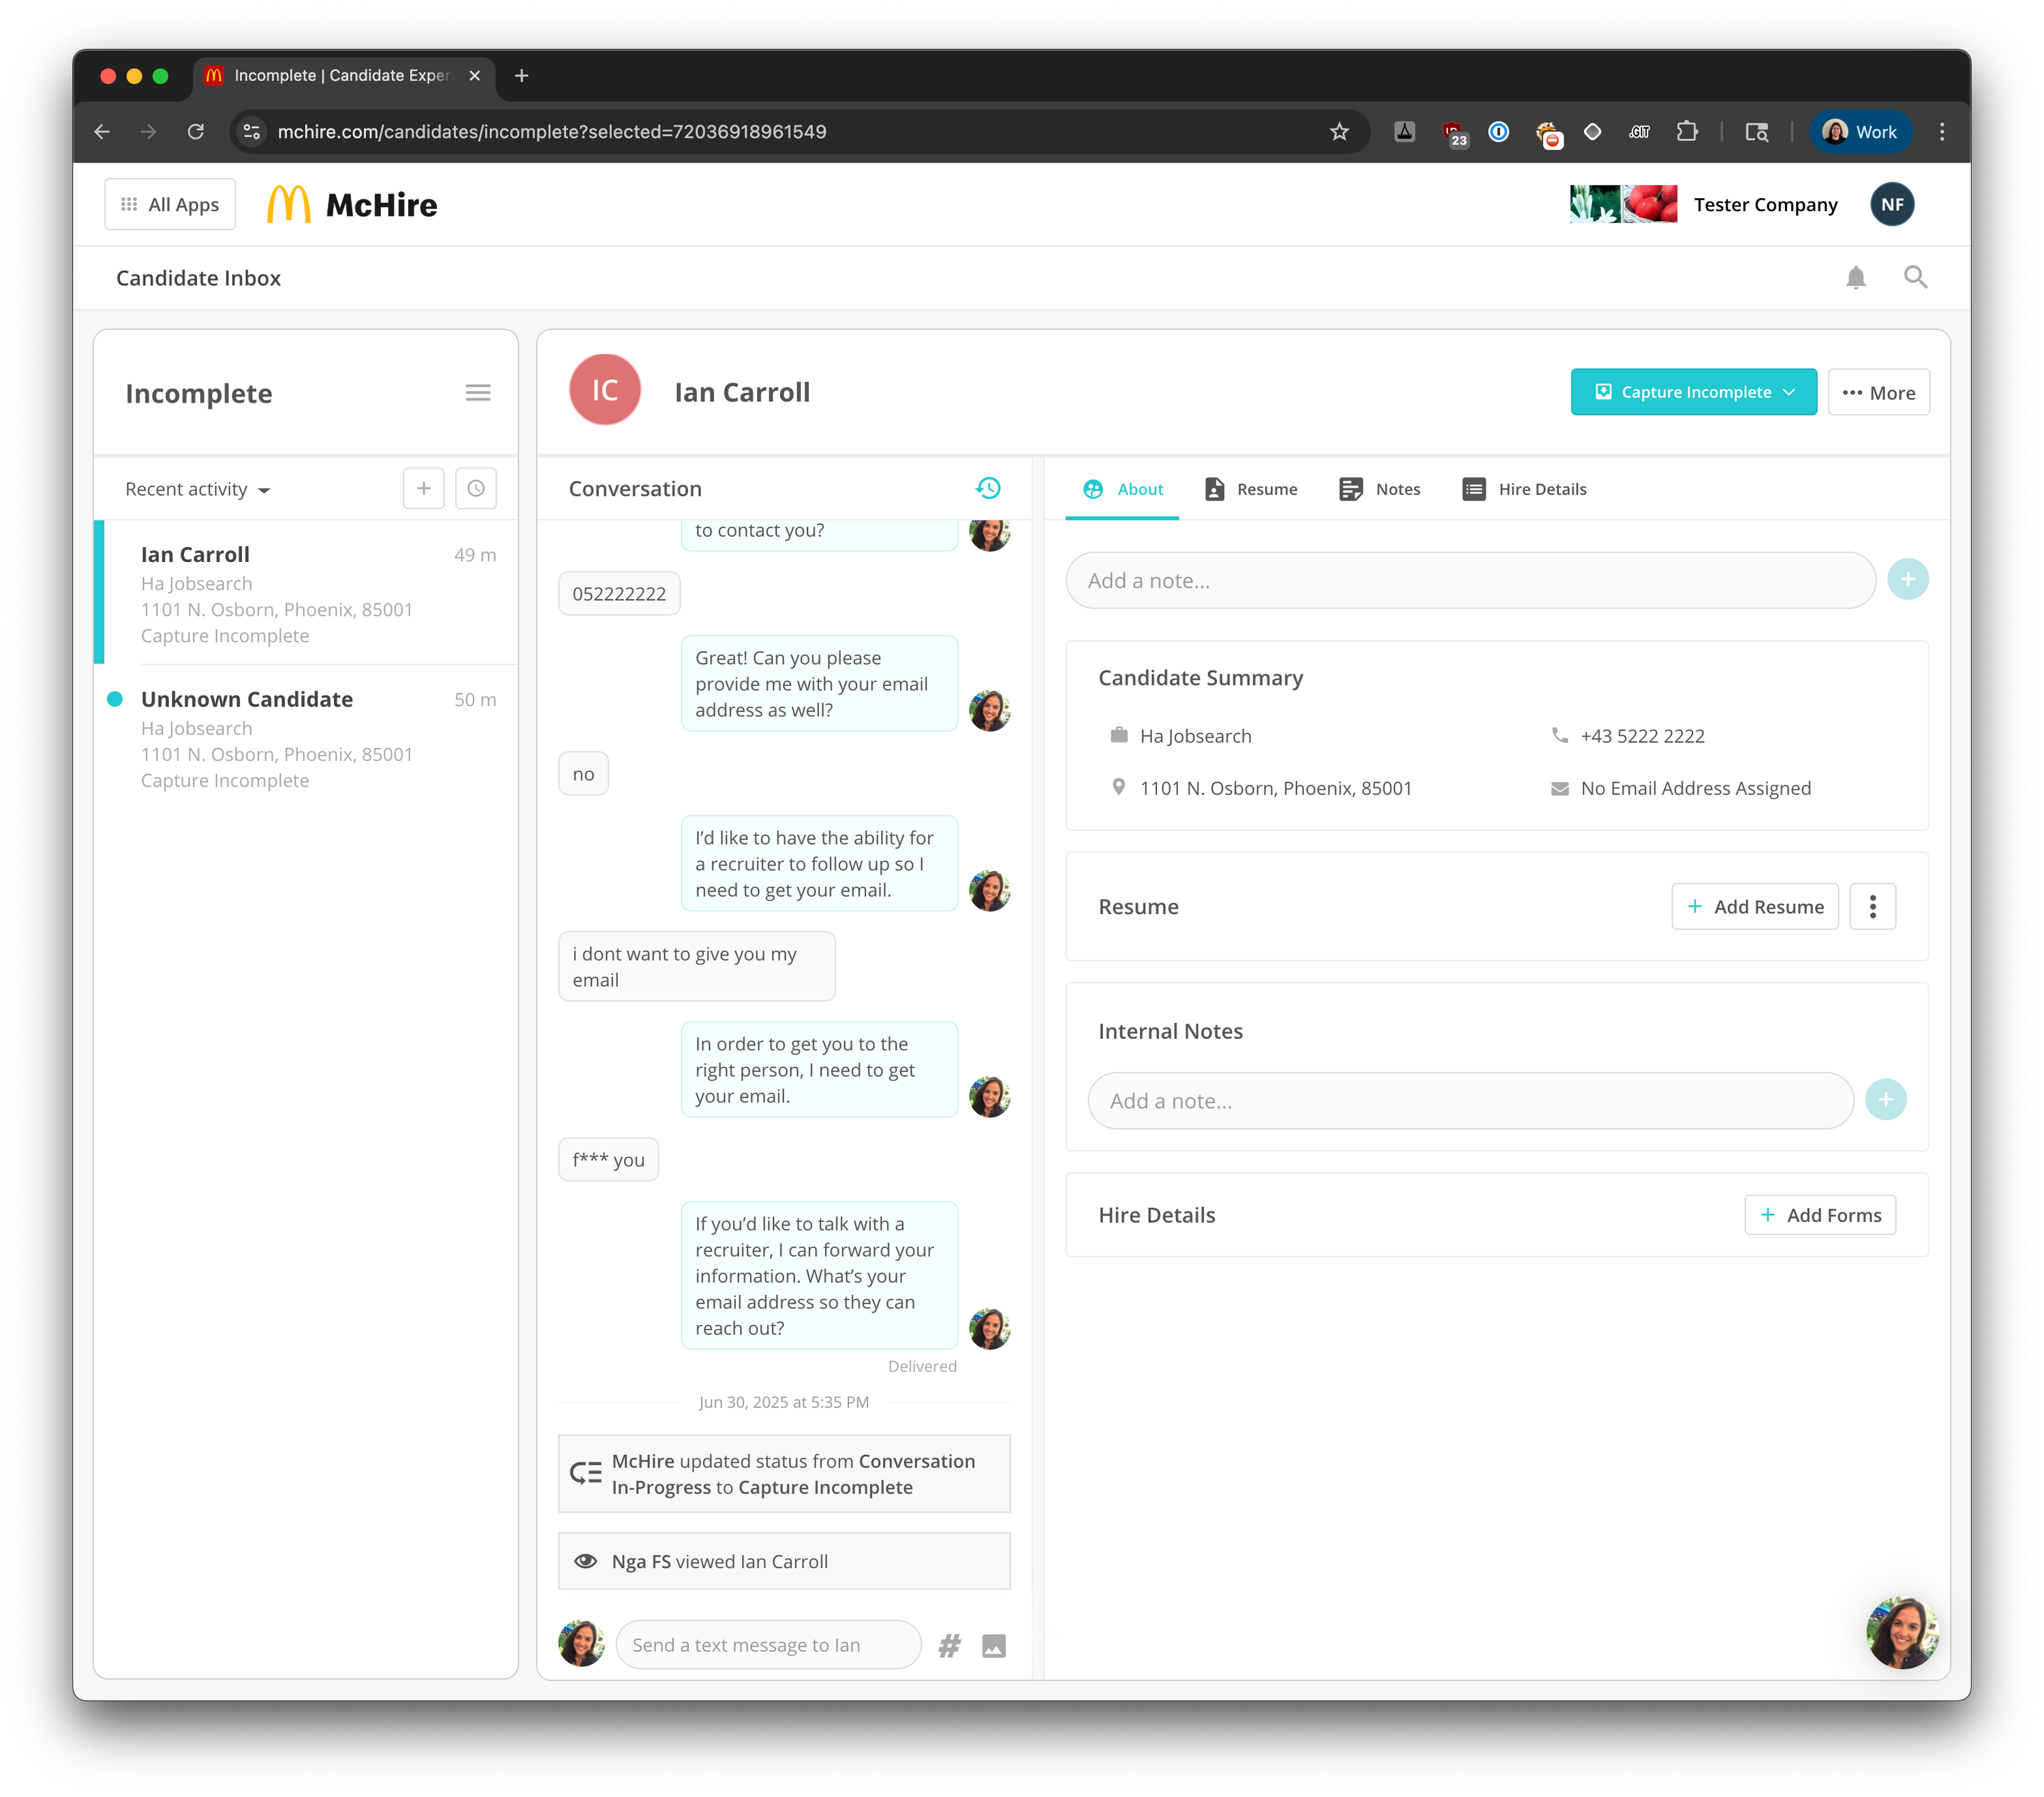Viewport: 2044px width, 1797px height.
Task: Switch to the Hire Details tab
Action: pos(1524,489)
